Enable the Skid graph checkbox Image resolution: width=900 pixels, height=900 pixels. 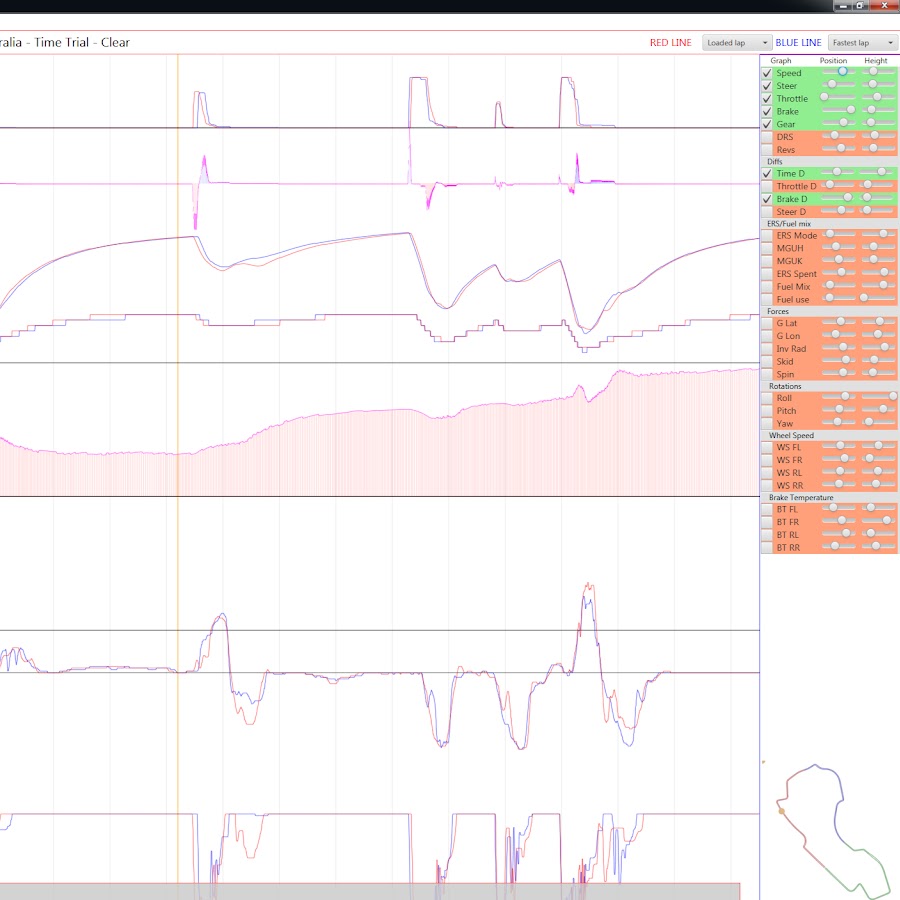pyautogui.click(x=767, y=362)
